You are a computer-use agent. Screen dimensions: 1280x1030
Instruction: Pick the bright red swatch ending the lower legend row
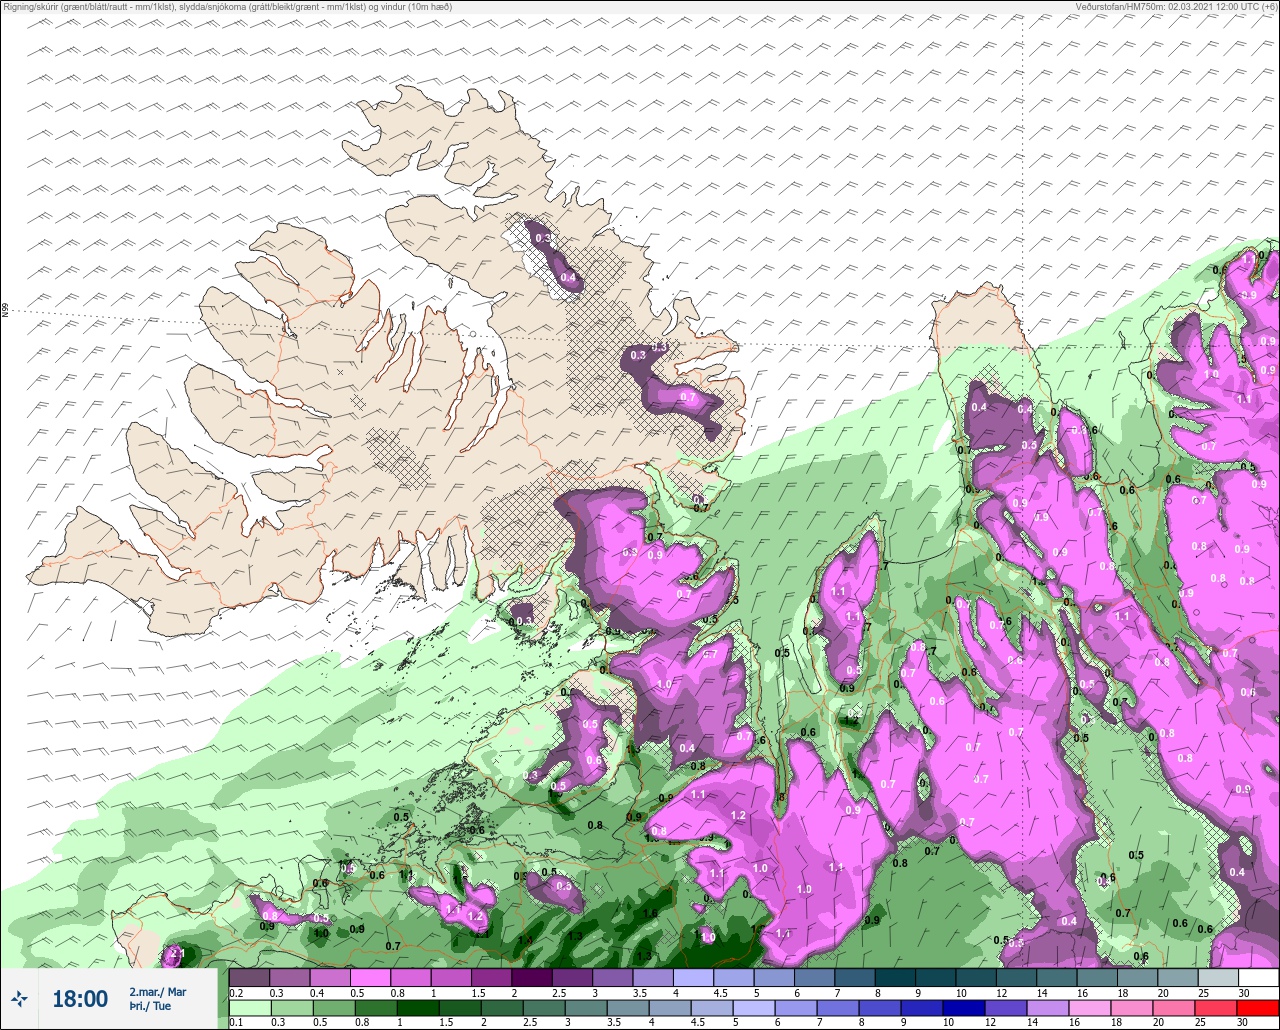point(1258,1008)
